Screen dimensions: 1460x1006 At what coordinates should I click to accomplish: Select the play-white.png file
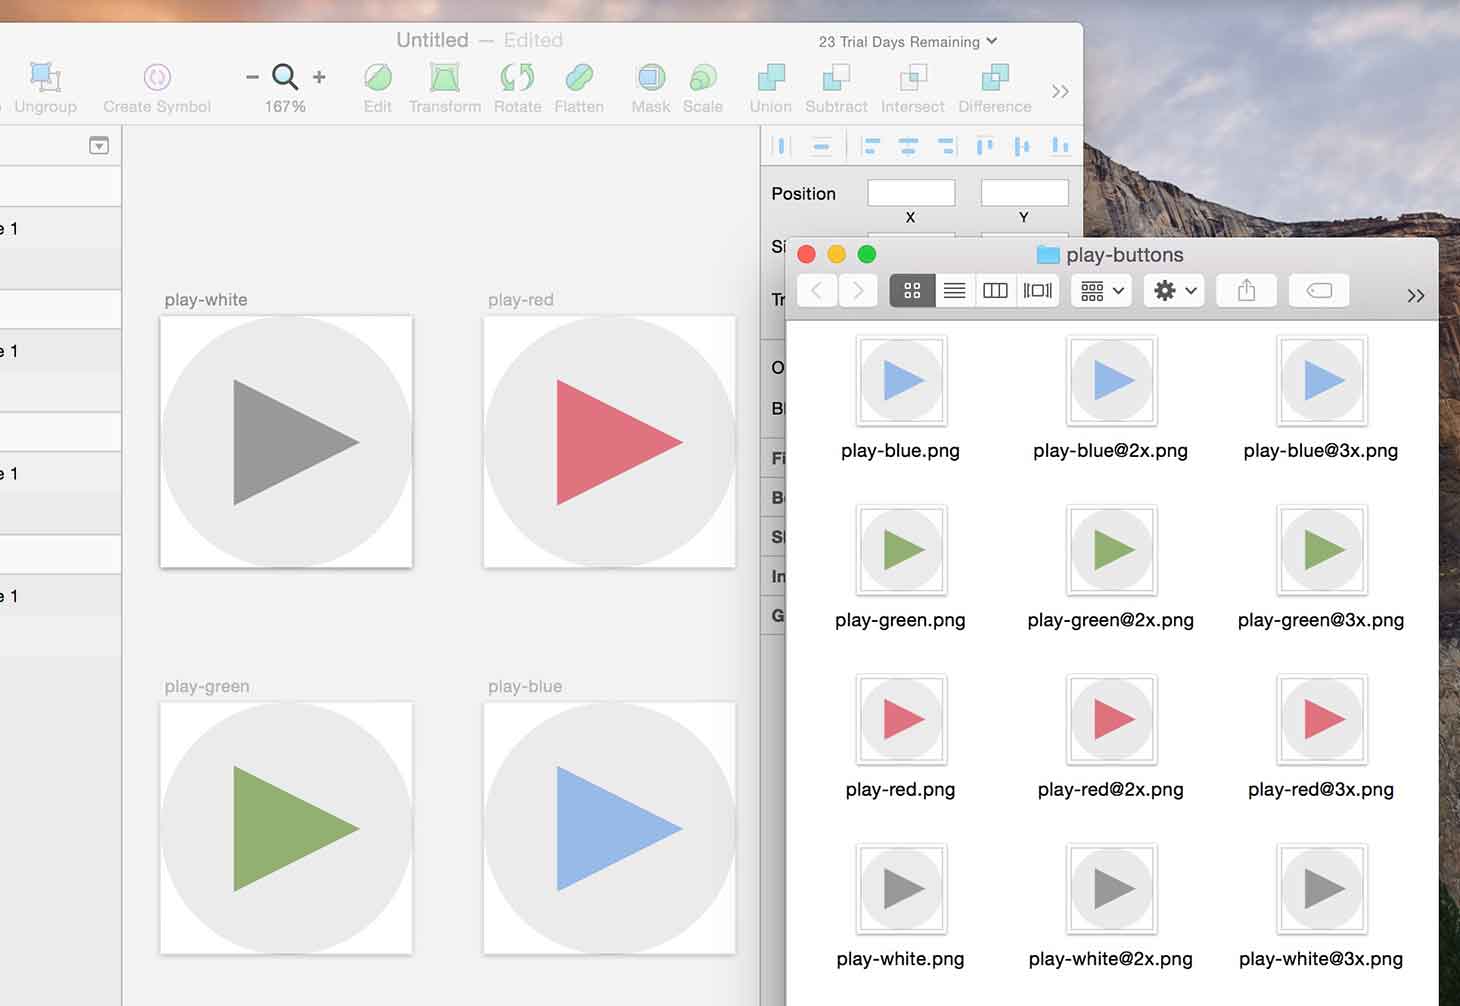tap(900, 907)
